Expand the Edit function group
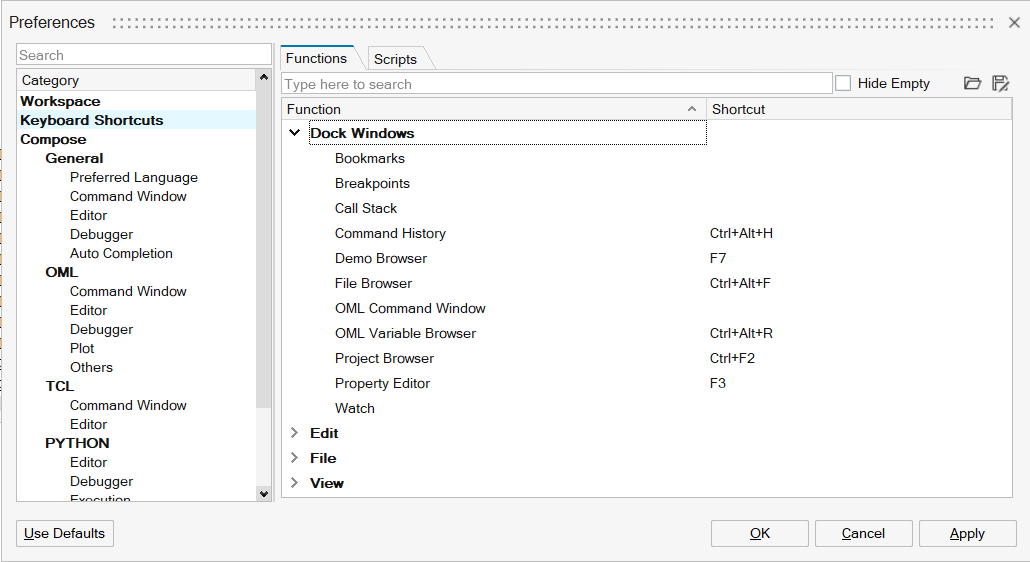This screenshot has height=562, width=1030. tap(295, 433)
